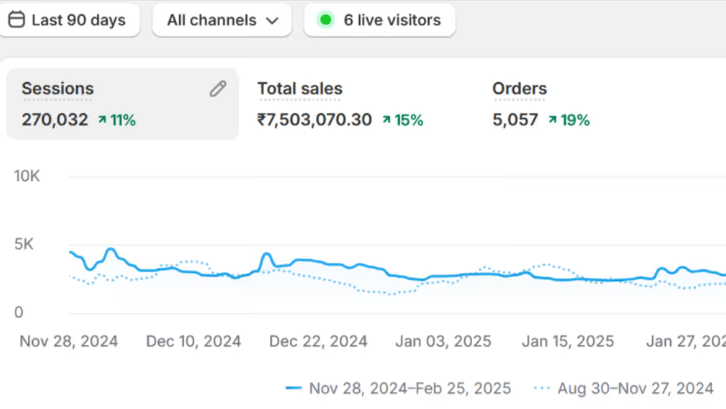Click the calendar icon beside Last 90 days

(x=14, y=20)
